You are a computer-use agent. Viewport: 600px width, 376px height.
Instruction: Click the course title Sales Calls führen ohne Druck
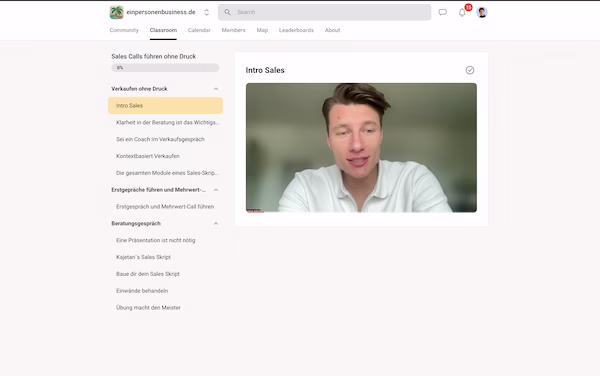point(153,56)
